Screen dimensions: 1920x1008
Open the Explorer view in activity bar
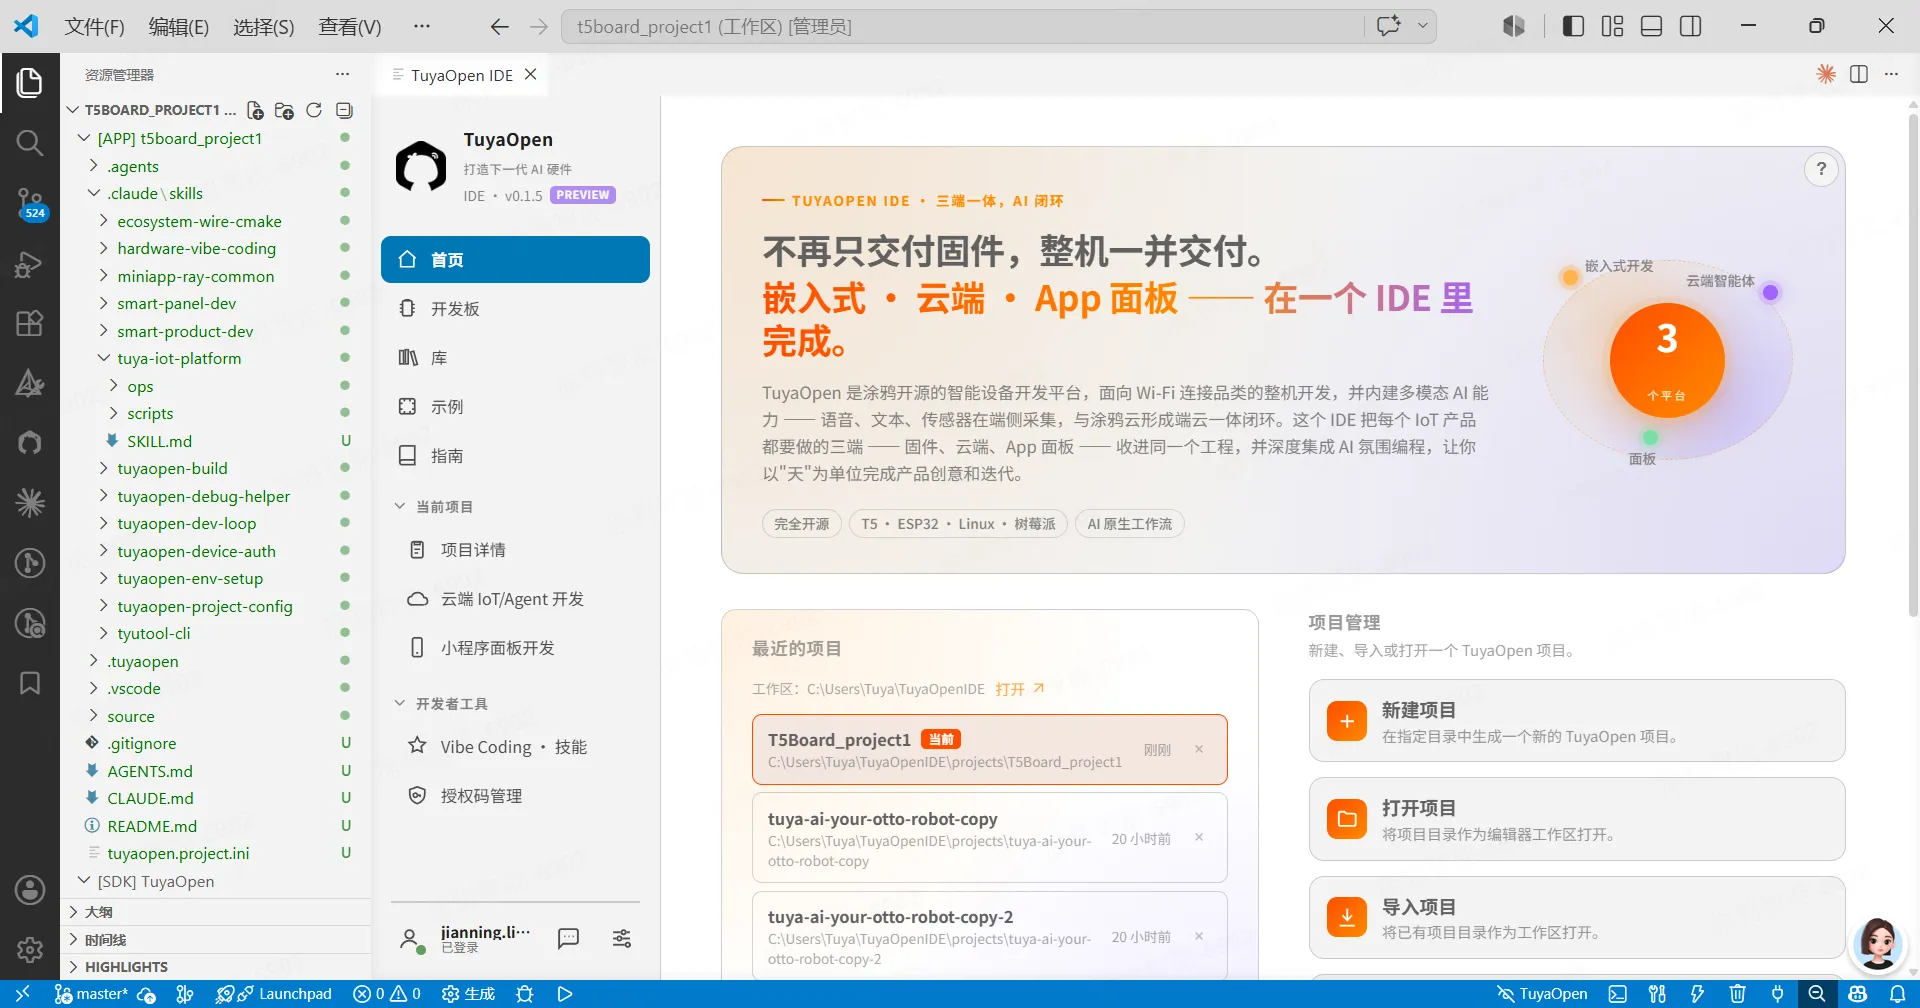30,83
